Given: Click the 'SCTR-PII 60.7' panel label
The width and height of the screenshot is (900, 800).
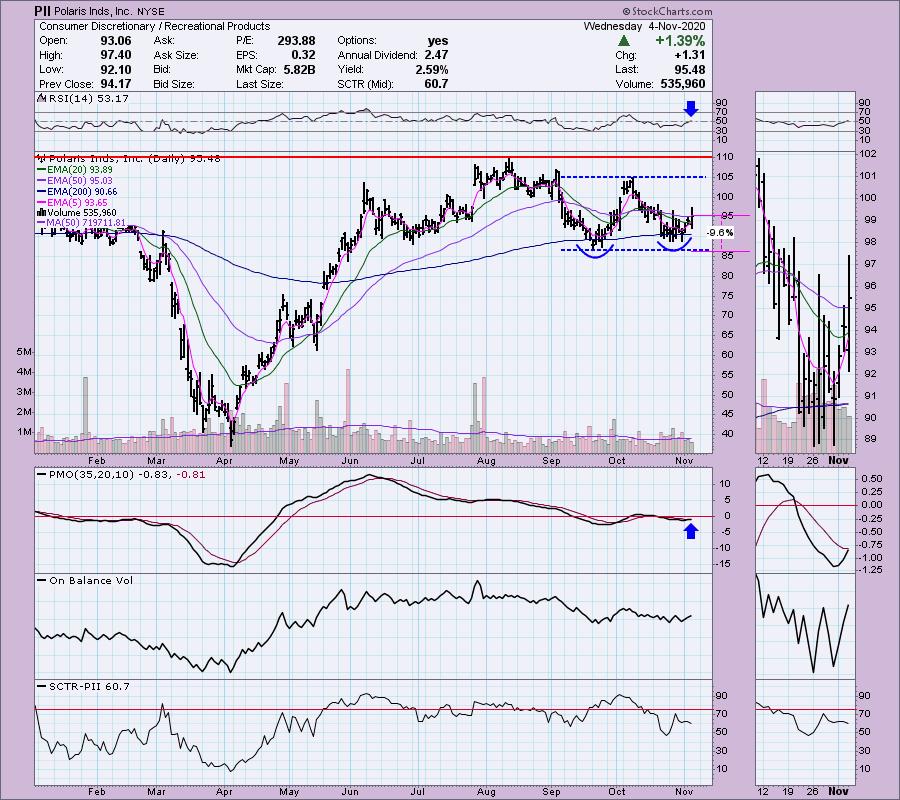Looking at the screenshot, I should pos(89,686).
